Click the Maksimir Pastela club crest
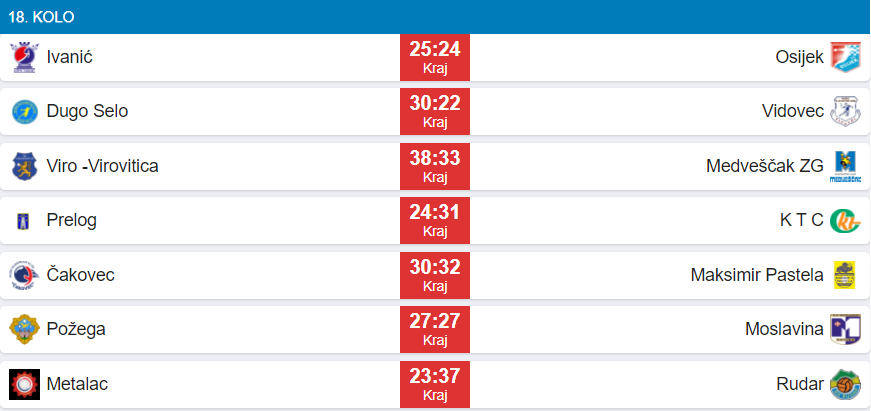This screenshot has height=411, width=871. (x=845, y=274)
